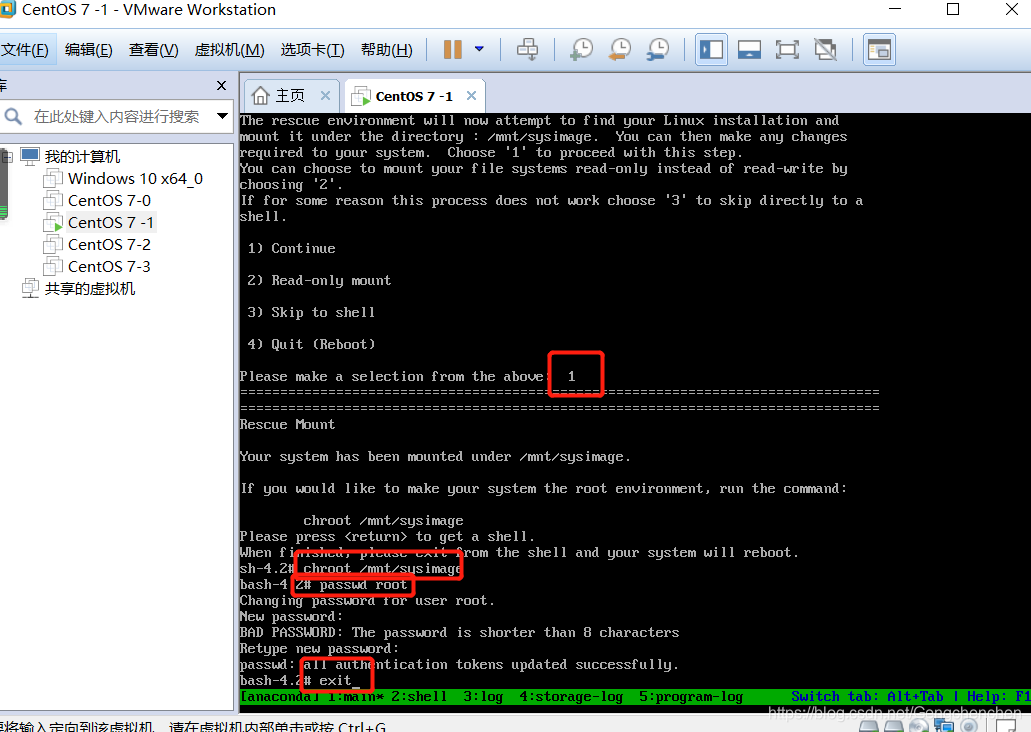Click the 我的计算机 monitor icon
The width and height of the screenshot is (1031, 732).
click(30, 157)
